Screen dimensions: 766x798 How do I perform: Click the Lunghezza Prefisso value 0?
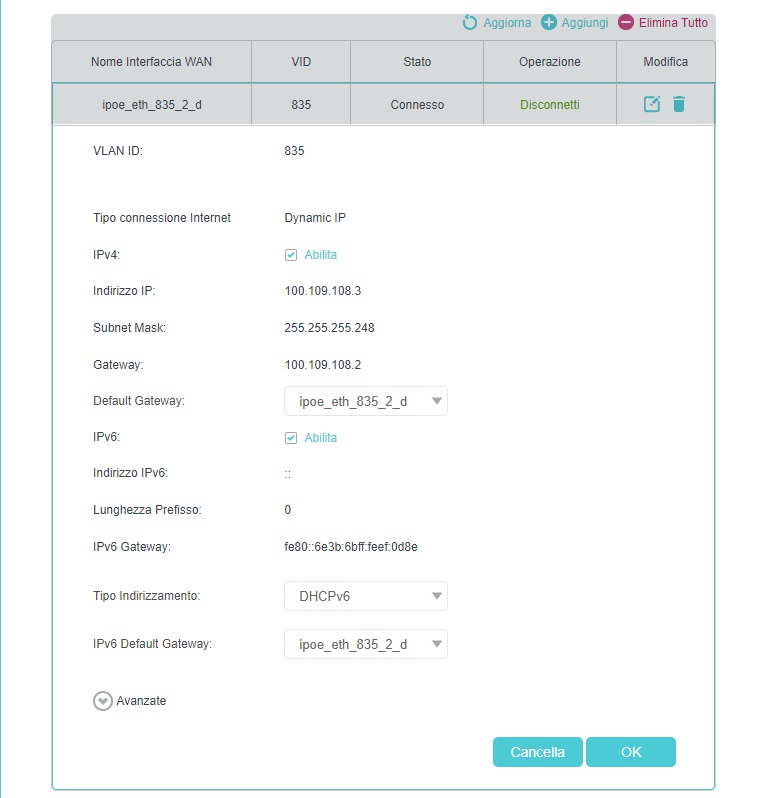[288, 510]
